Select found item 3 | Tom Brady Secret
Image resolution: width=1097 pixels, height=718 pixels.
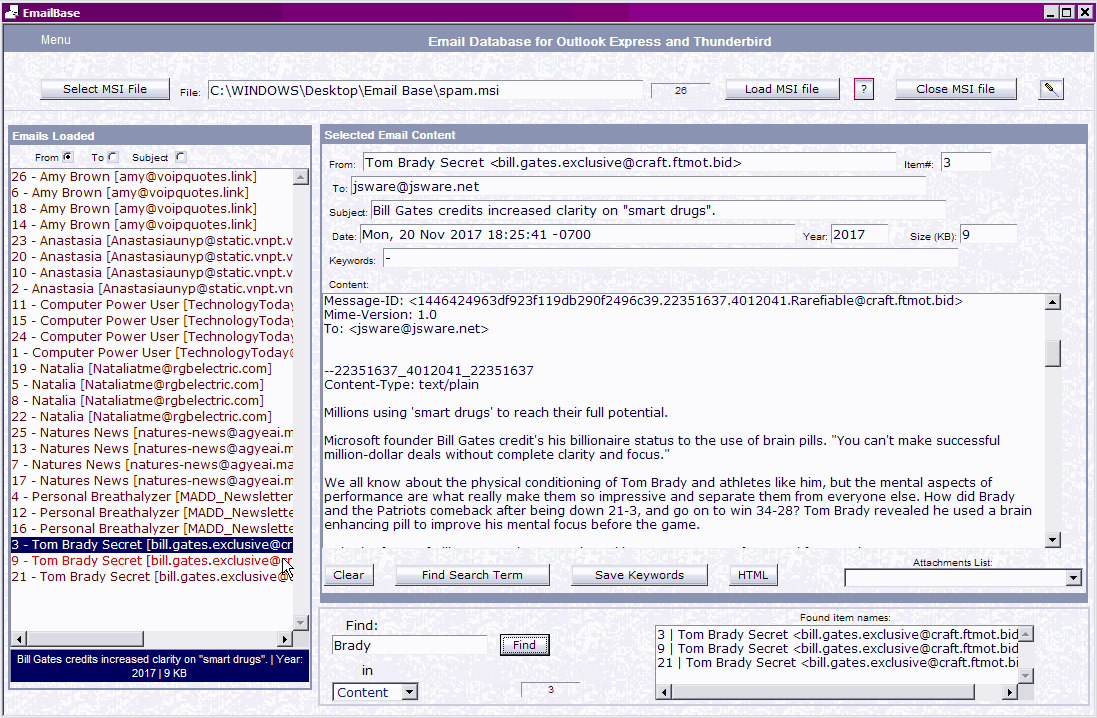point(837,635)
